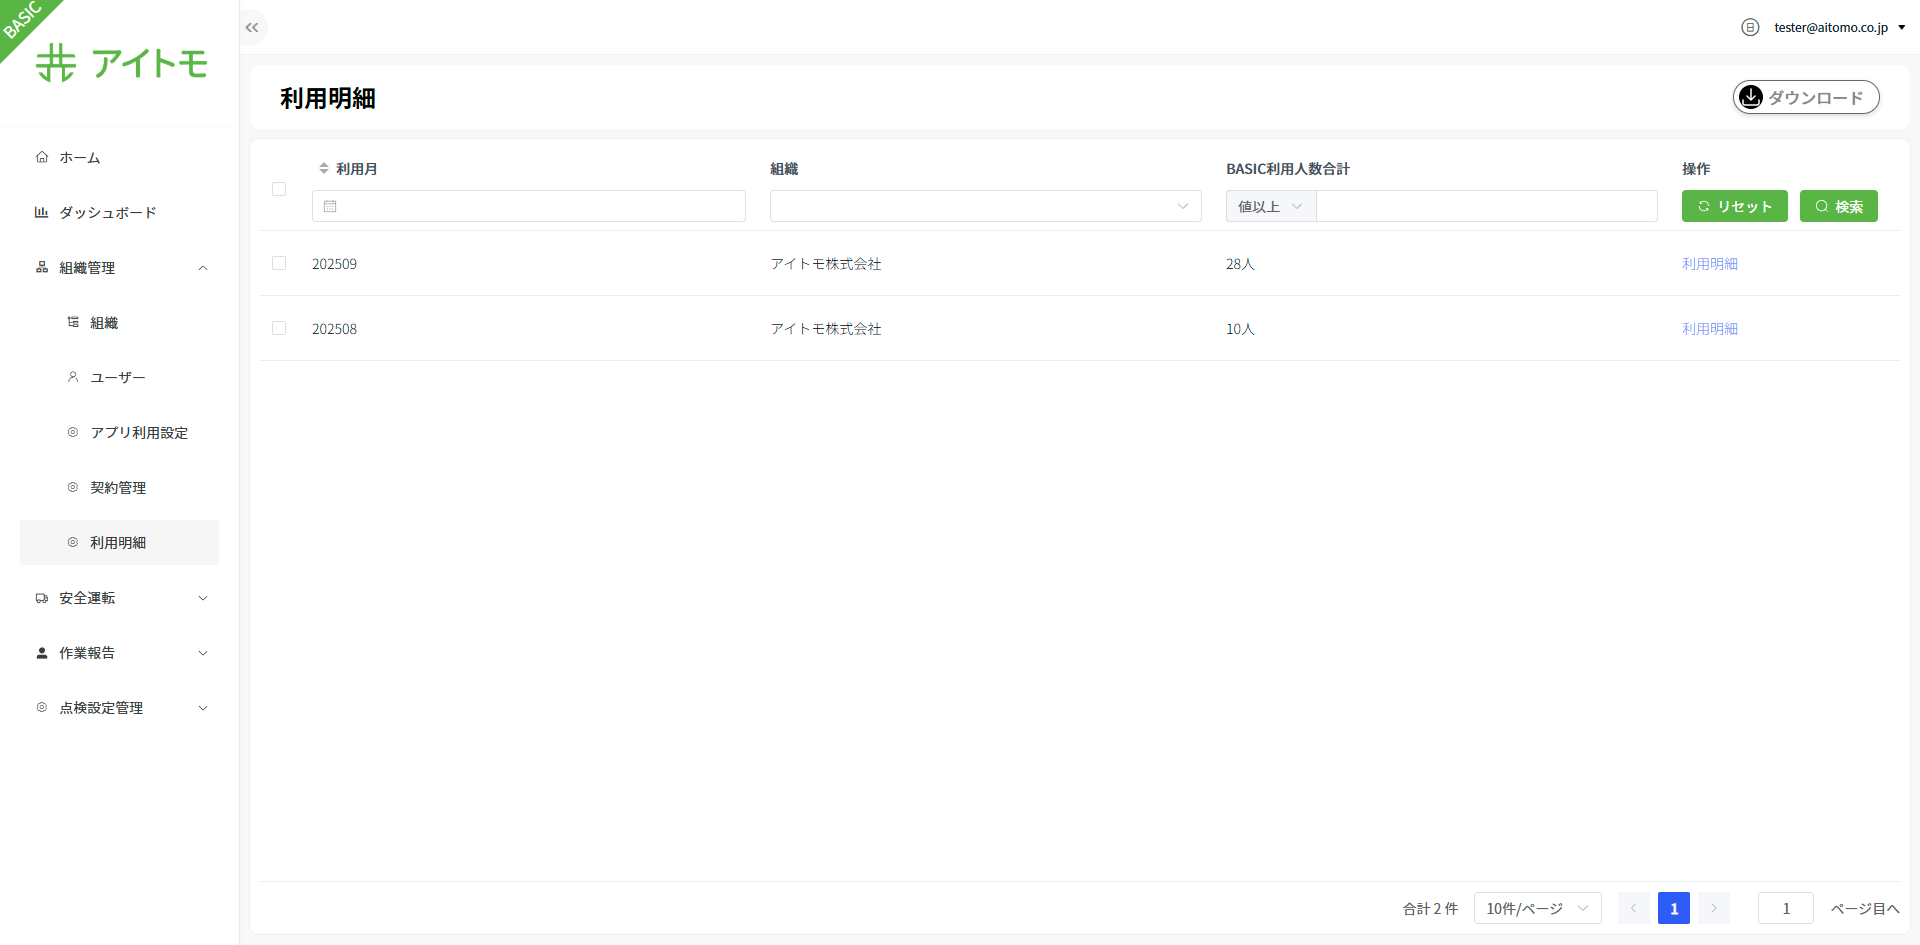Click the リセット reset button

click(1734, 206)
